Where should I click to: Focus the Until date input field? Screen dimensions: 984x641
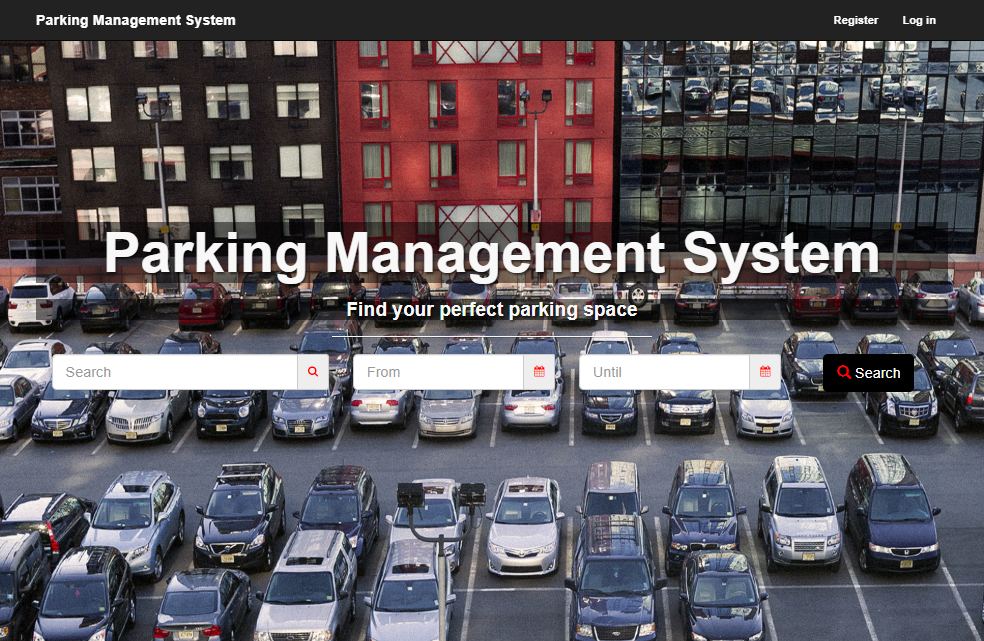coord(664,372)
